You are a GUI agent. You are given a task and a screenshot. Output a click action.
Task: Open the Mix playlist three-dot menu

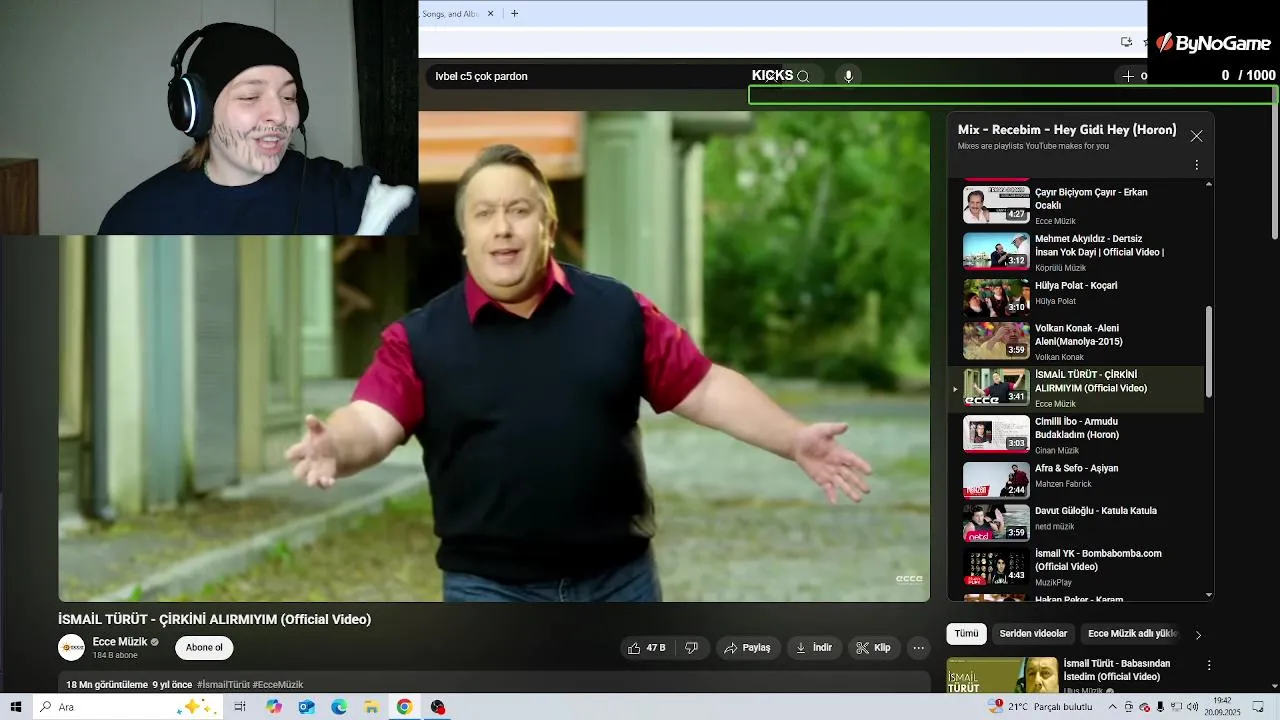pos(1197,165)
